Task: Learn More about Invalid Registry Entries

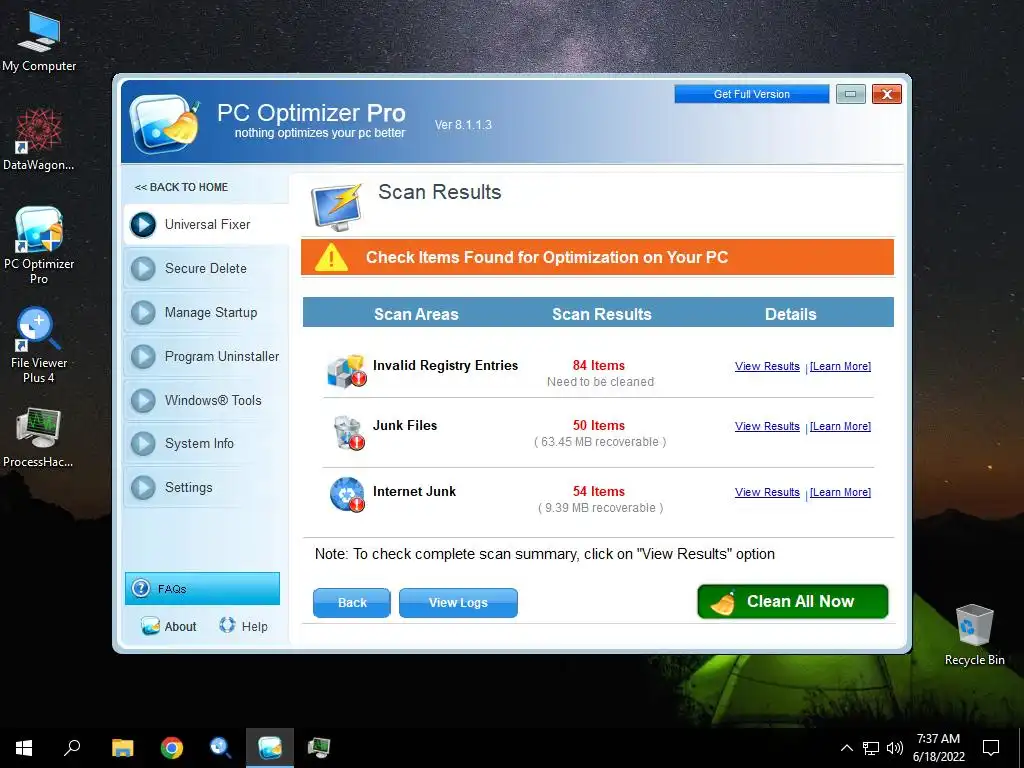Action: click(840, 366)
